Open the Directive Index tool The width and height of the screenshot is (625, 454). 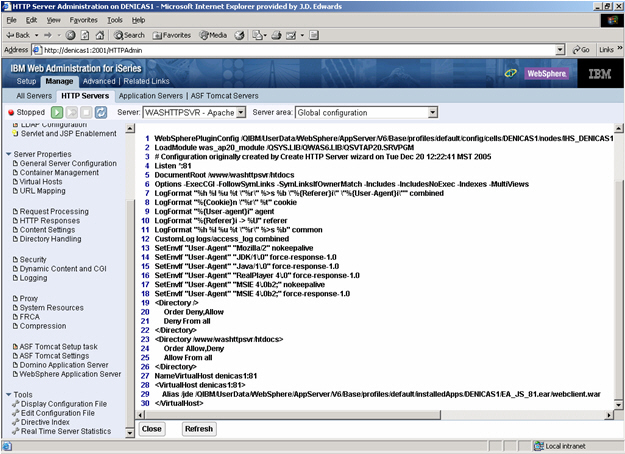click(45, 422)
